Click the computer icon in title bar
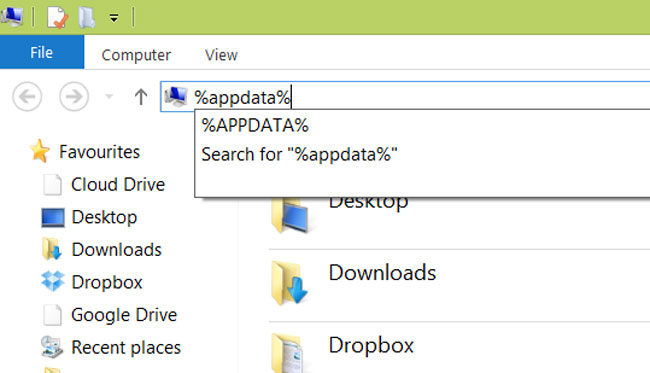 click(x=11, y=17)
